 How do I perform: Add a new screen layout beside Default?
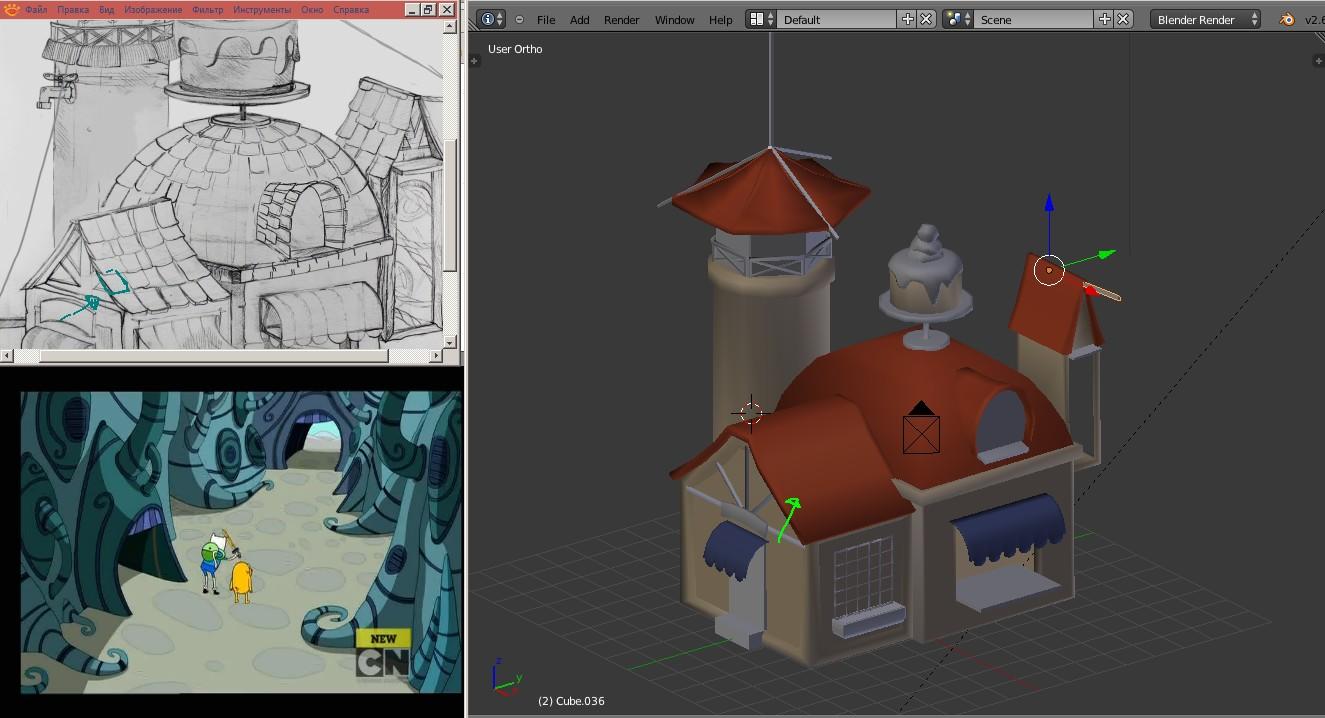908,19
